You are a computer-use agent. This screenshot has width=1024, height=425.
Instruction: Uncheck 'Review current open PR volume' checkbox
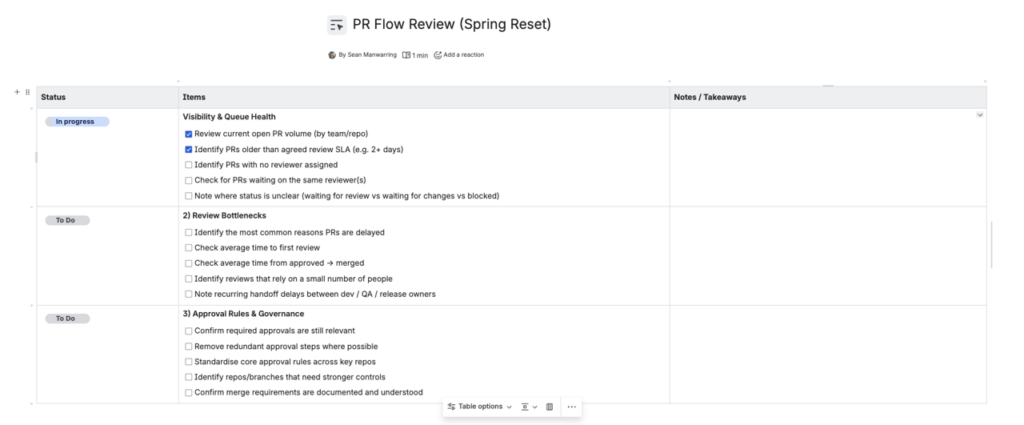click(189, 133)
